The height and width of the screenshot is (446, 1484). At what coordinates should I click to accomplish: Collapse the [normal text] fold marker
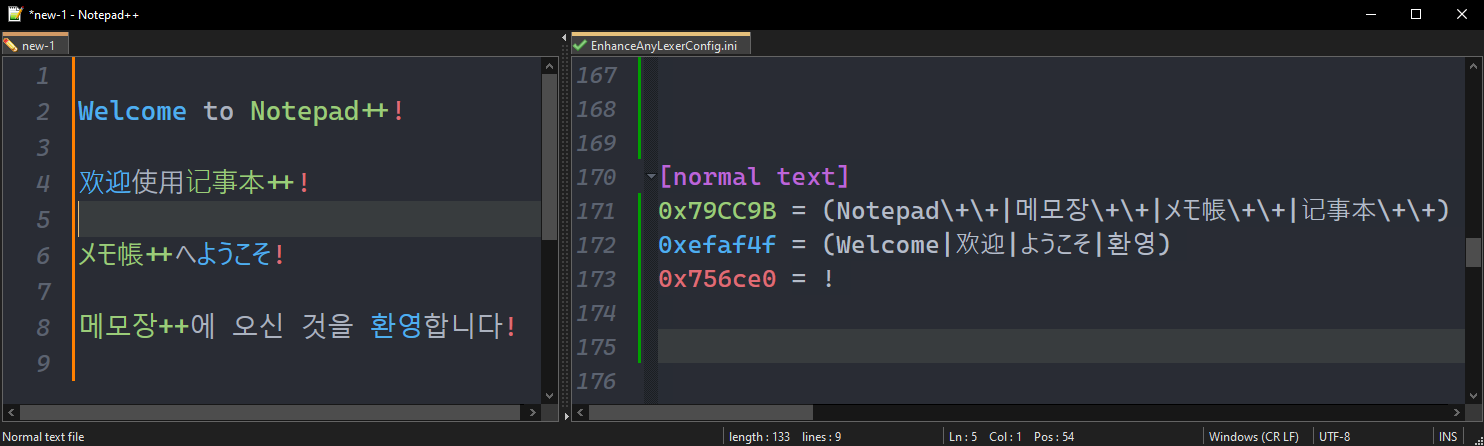pyautogui.click(x=651, y=178)
